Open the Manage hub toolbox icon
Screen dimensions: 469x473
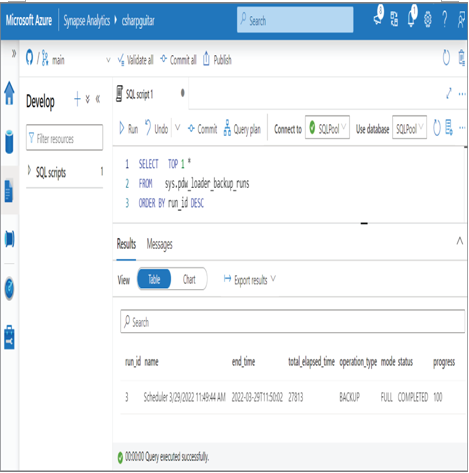(x=9, y=337)
